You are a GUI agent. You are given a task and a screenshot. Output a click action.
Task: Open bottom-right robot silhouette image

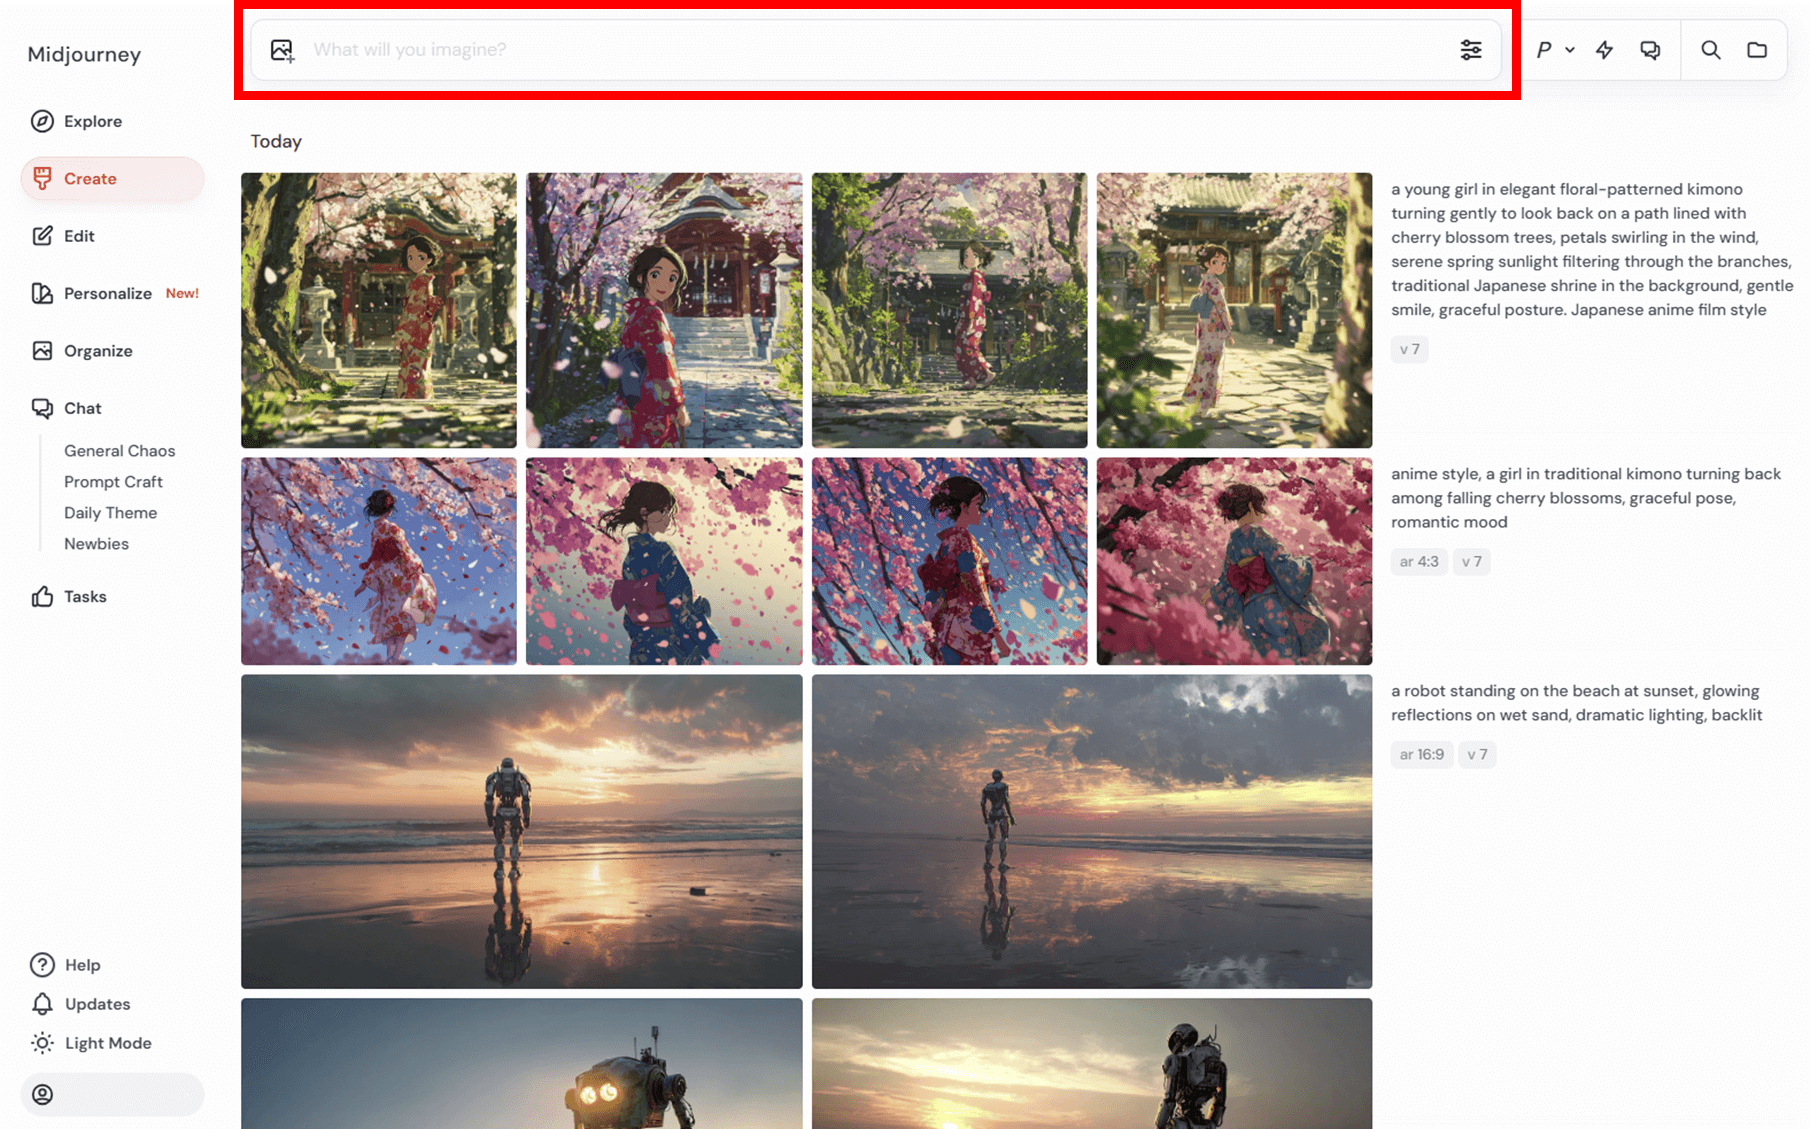(1092, 1063)
